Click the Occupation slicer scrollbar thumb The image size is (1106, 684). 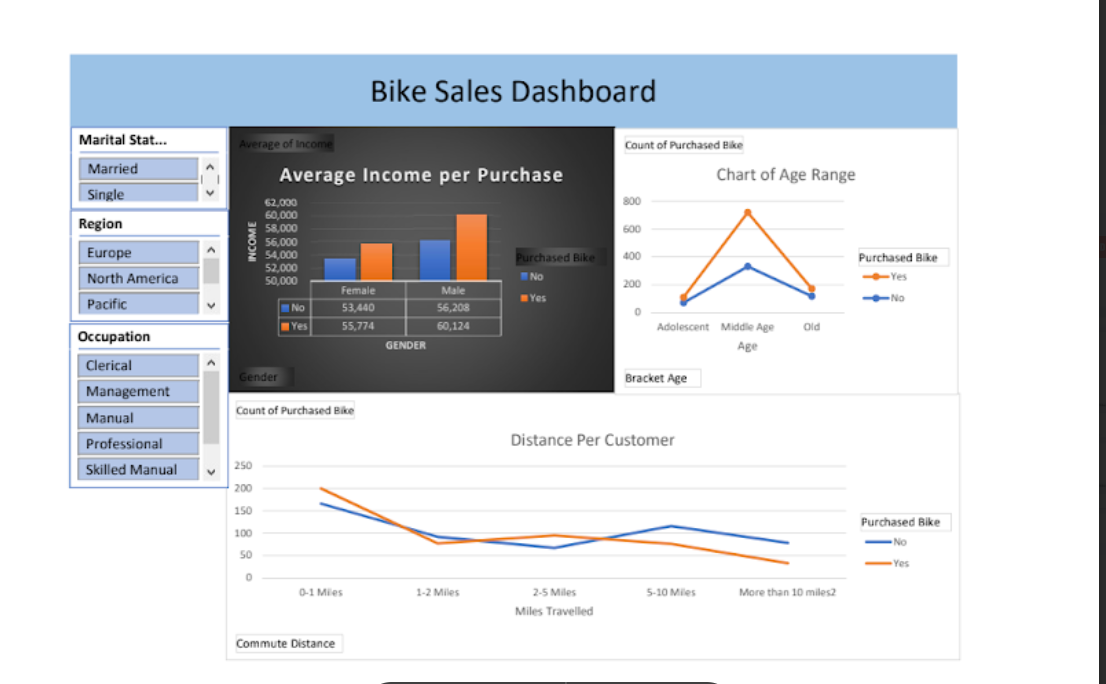pos(210,407)
